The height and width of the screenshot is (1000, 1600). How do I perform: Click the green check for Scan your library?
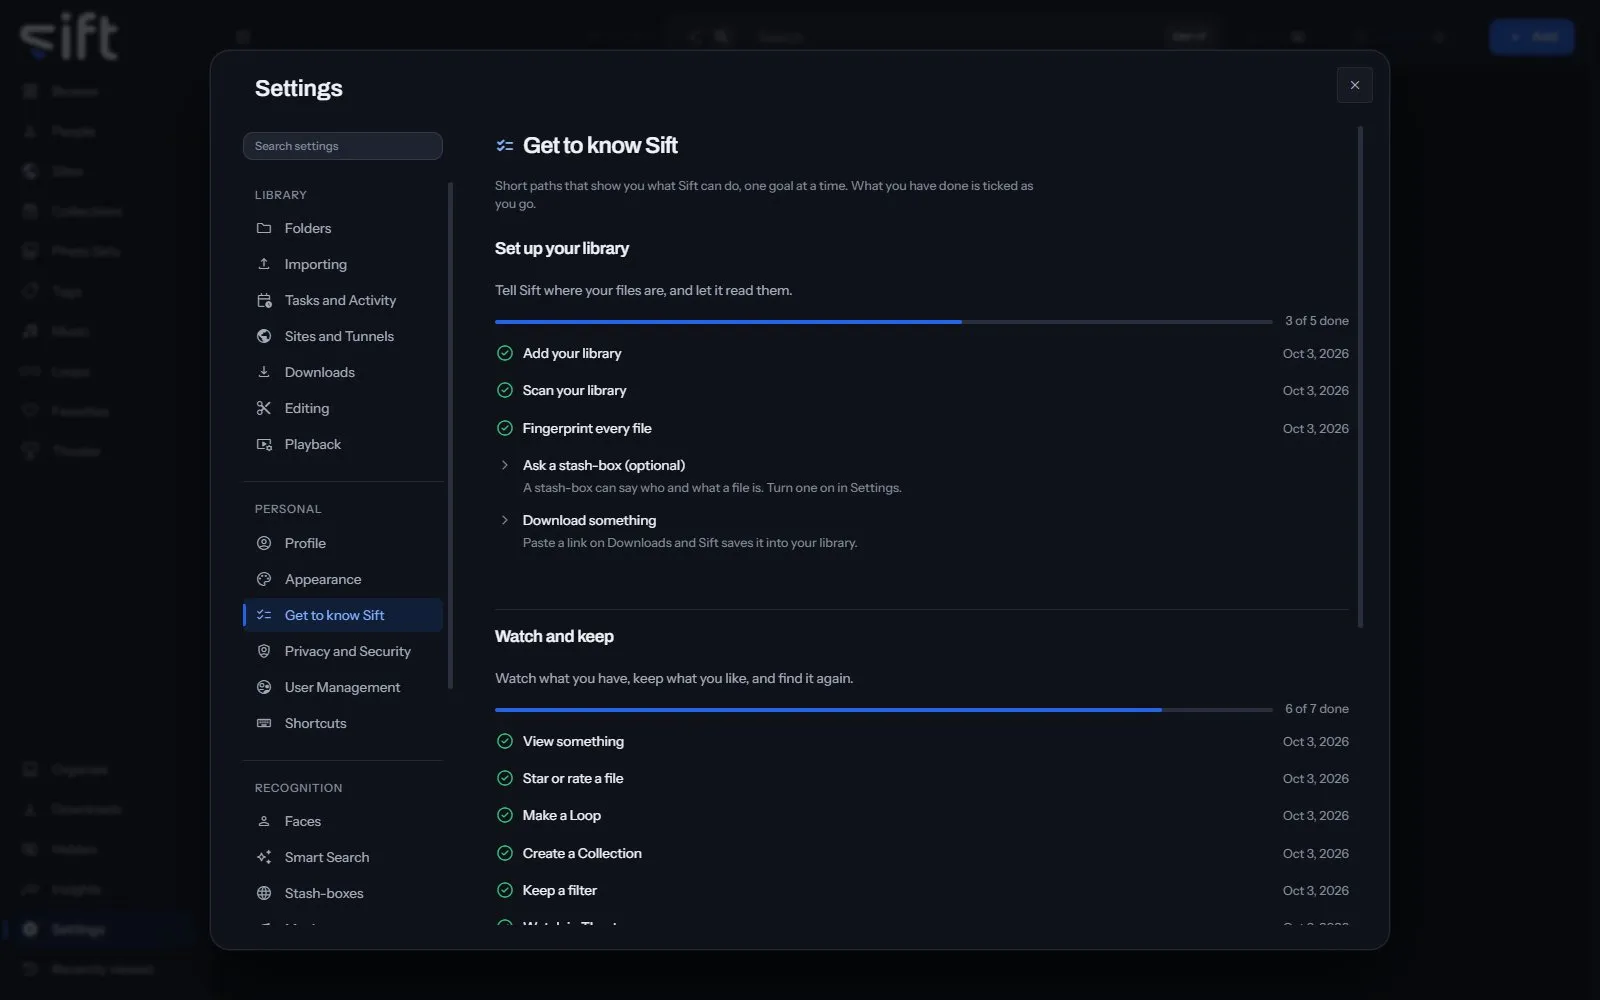[x=505, y=390]
